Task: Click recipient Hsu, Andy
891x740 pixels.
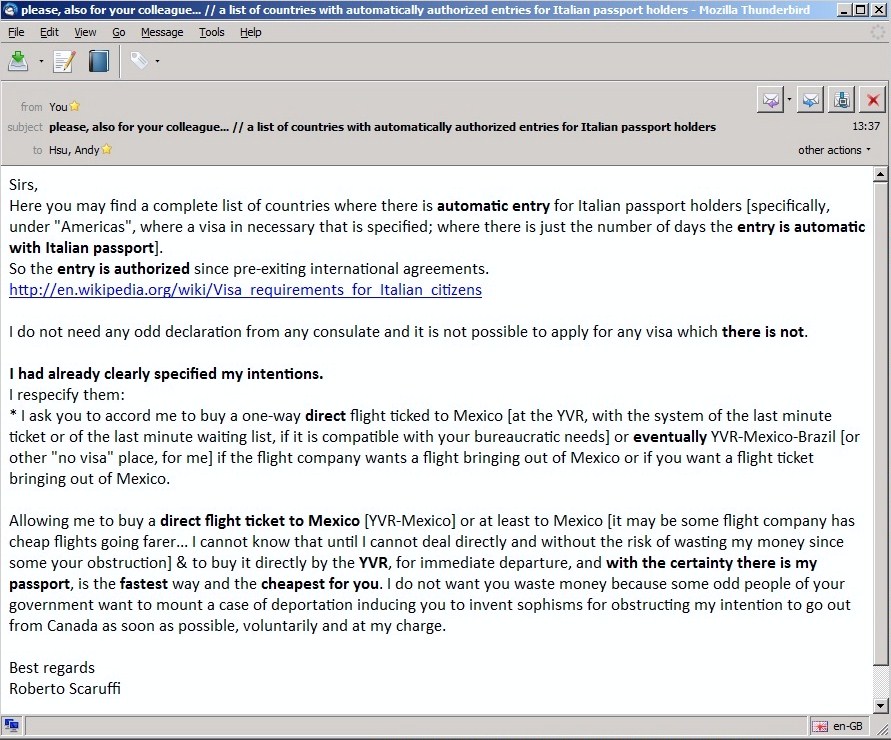Action: point(74,150)
